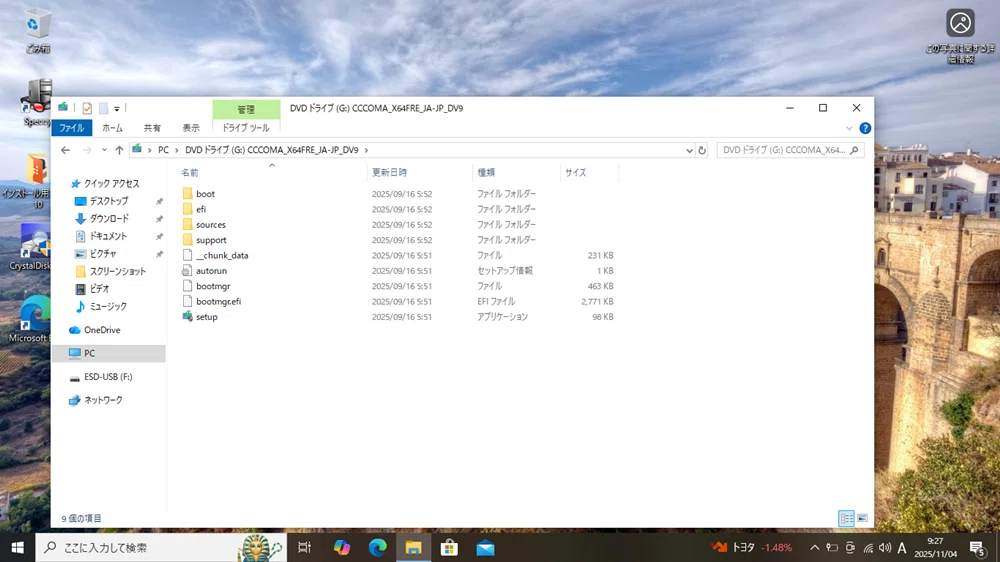This screenshot has height=562, width=1000.
Task: Switch to details view layout
Action: 846,518
